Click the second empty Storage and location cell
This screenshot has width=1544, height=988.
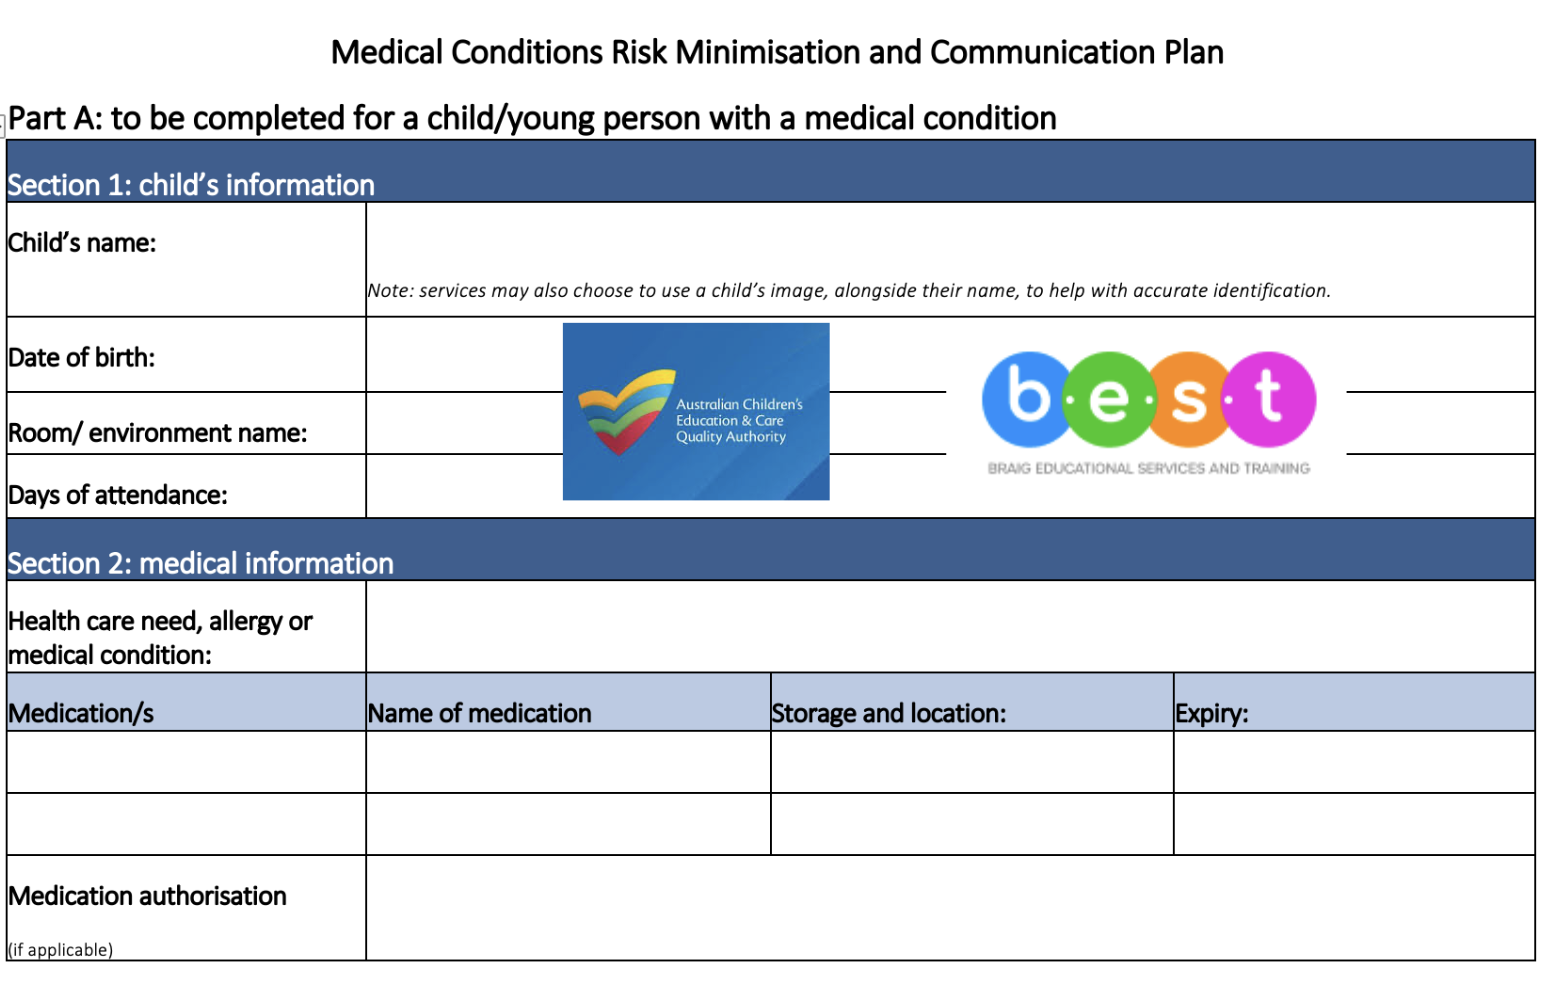(x=972, y=825)
